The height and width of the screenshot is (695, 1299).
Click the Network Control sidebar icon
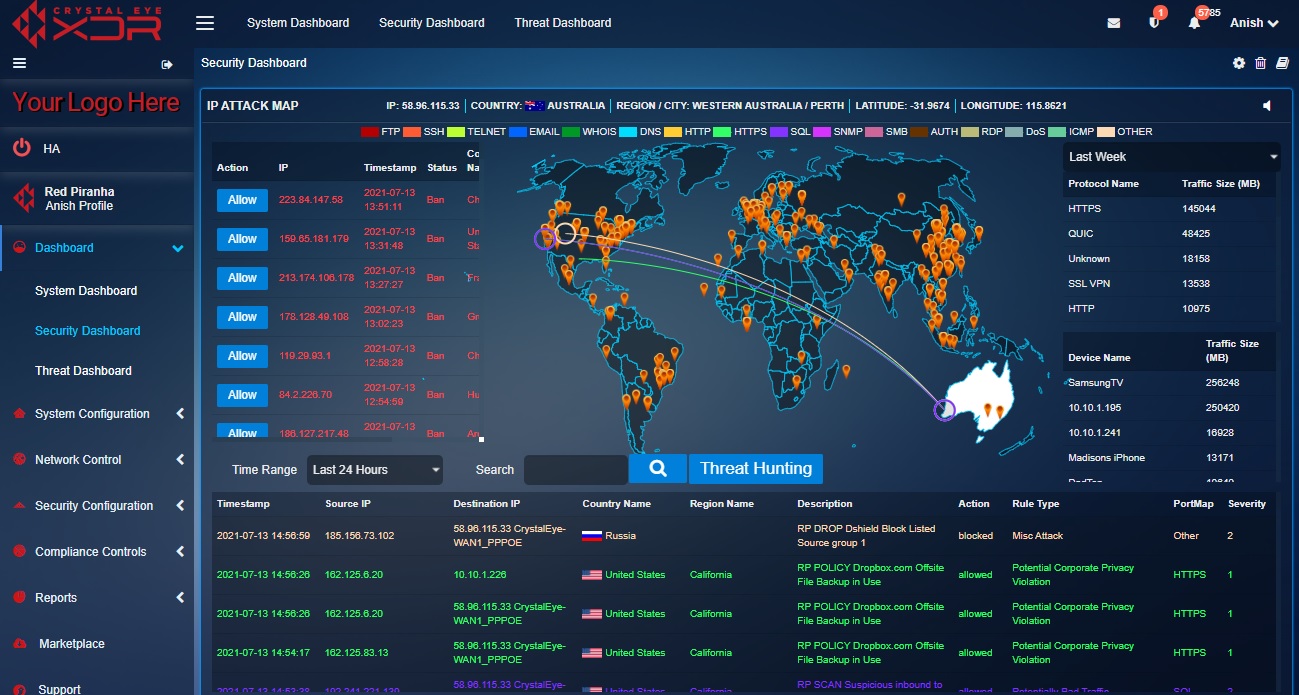[x=17, y=459]
